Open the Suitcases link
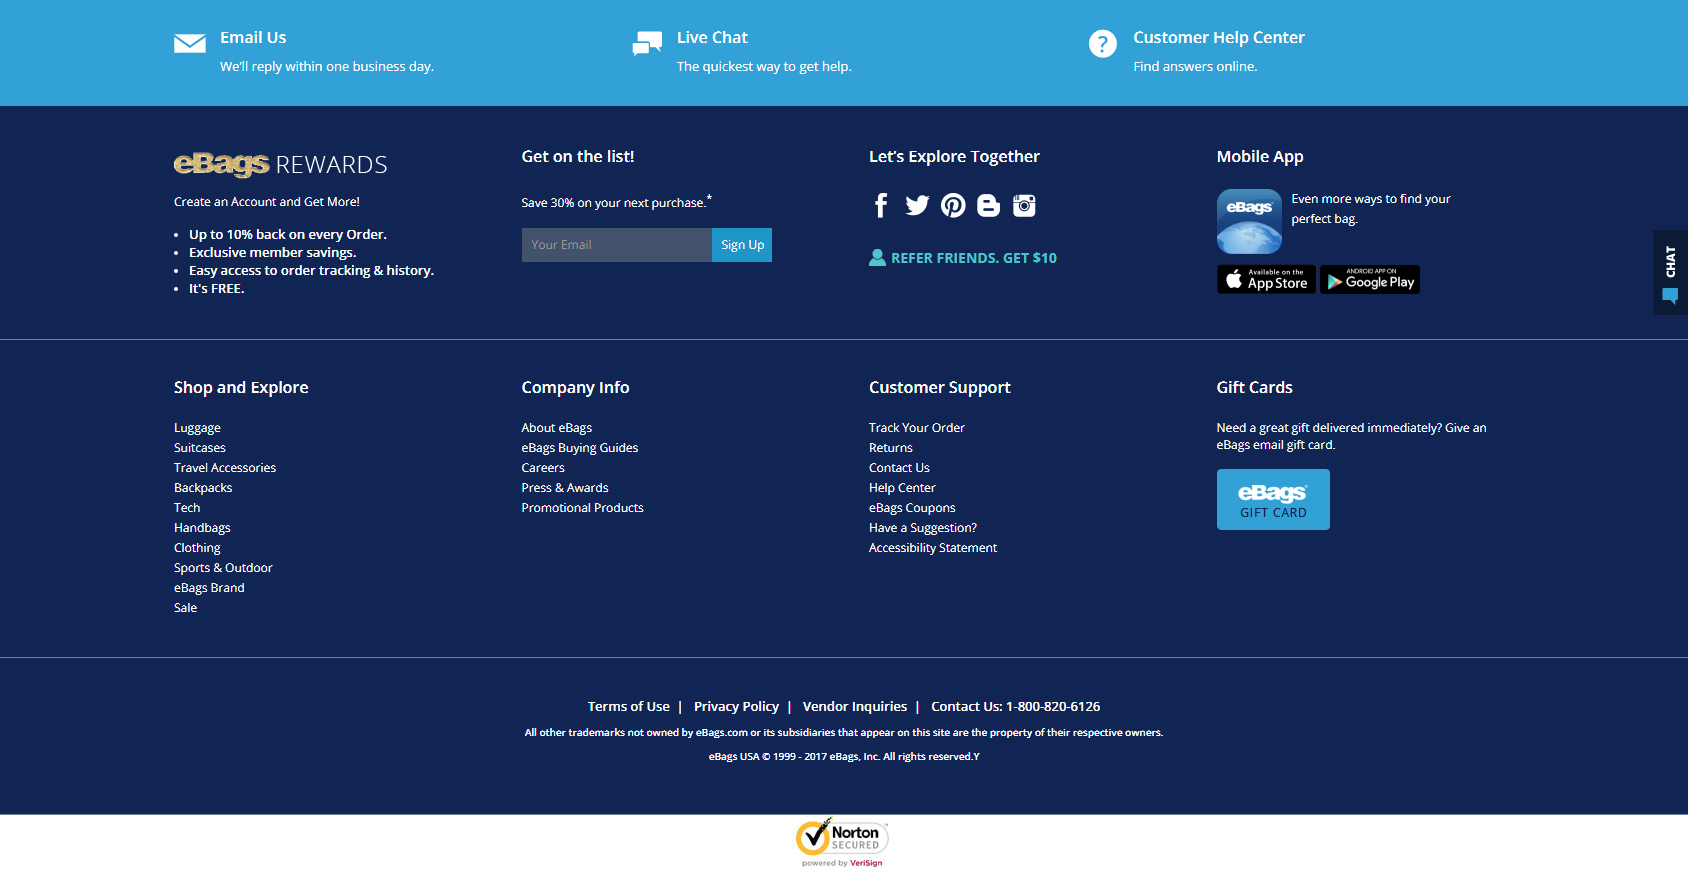1688x877 pixels. click(x=200, y=448)
